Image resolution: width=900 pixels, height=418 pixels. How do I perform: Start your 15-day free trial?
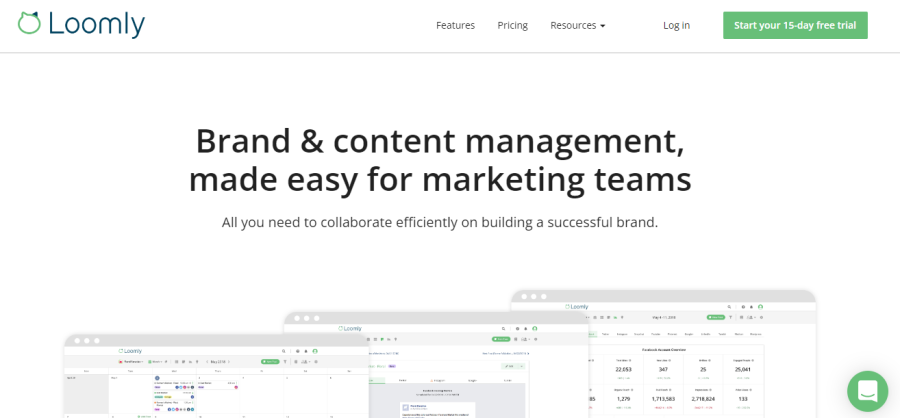tap(795, 25)
